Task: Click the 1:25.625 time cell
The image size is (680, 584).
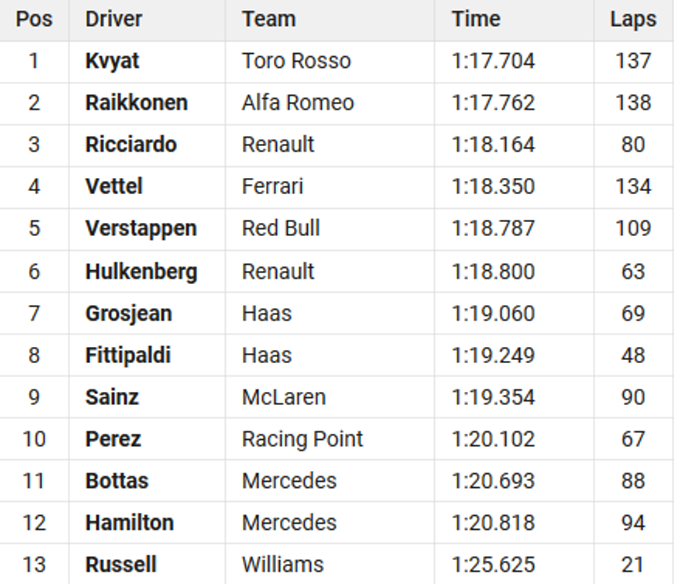Action: [x=493, y=565]
